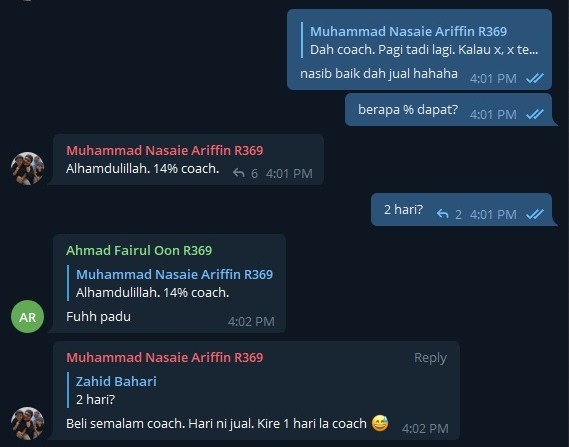The height and width of the screenshot is (447, 569).
Task: Open Nasaie's photo avatar beside bottom message
Action: click(x=28, y=423)
